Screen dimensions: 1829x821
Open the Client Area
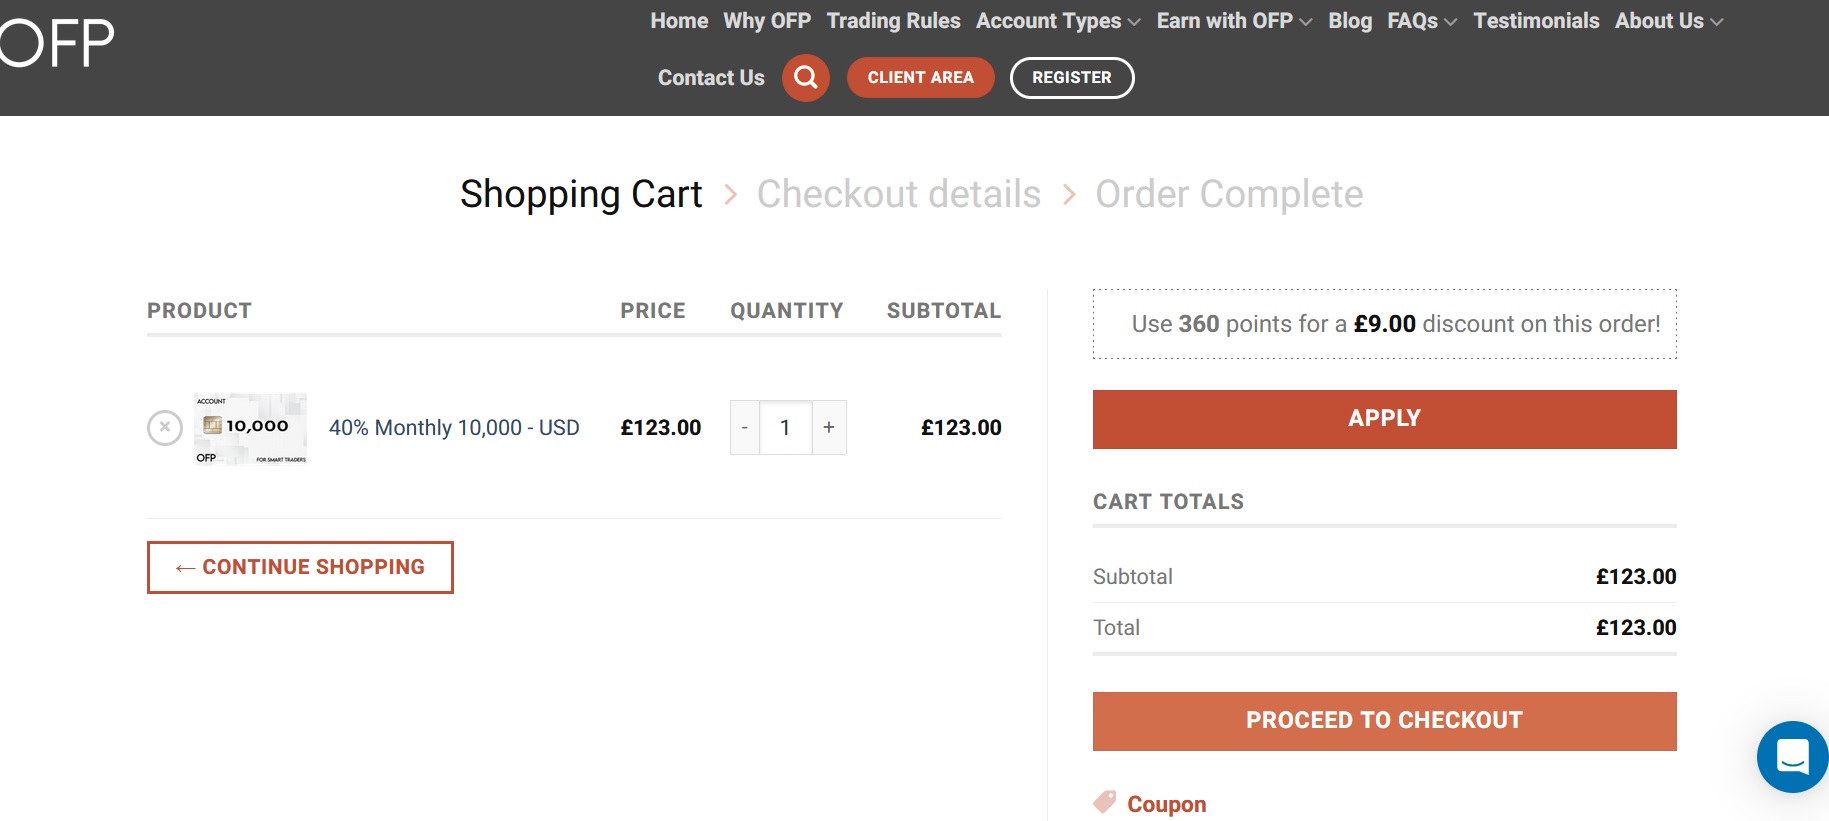point(920,78)
